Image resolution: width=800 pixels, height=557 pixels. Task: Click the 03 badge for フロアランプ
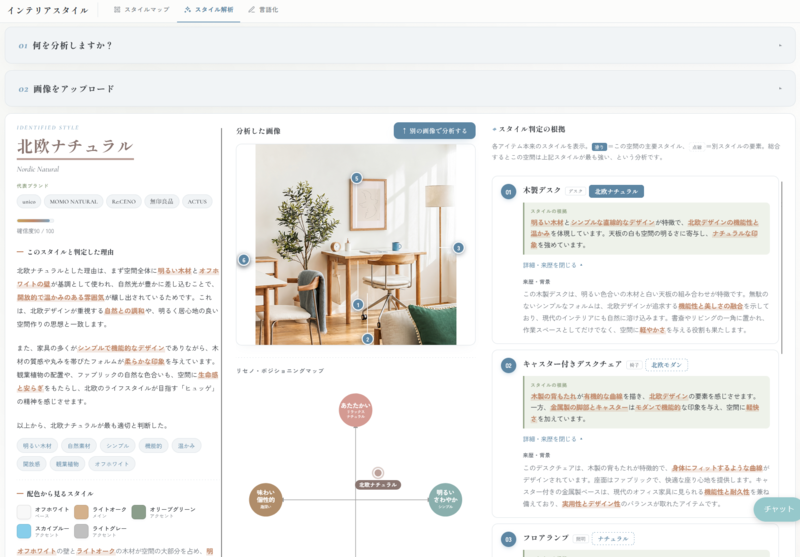coord(508,539)
